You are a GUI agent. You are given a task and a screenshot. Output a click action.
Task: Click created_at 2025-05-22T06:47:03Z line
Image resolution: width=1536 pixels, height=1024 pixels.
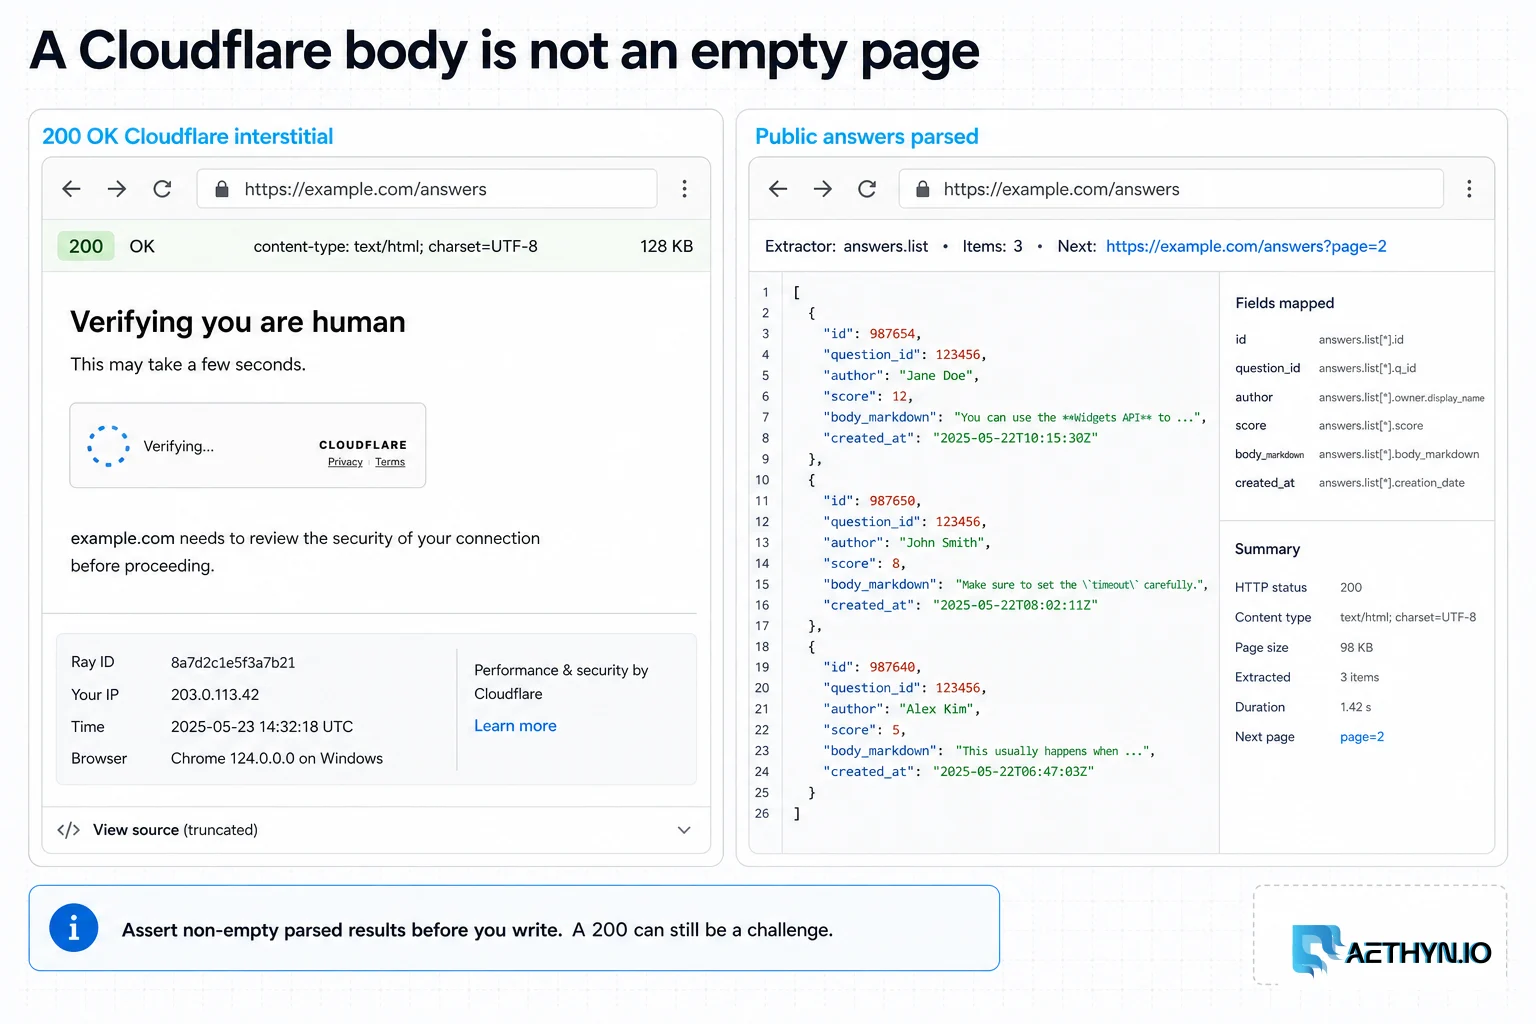point(959,772)
